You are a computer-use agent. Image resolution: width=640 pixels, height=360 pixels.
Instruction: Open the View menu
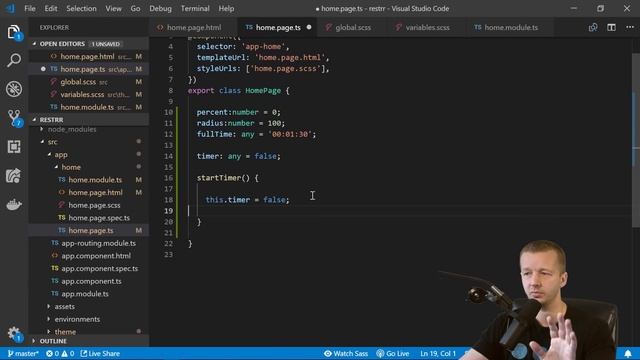pos(113,9)
